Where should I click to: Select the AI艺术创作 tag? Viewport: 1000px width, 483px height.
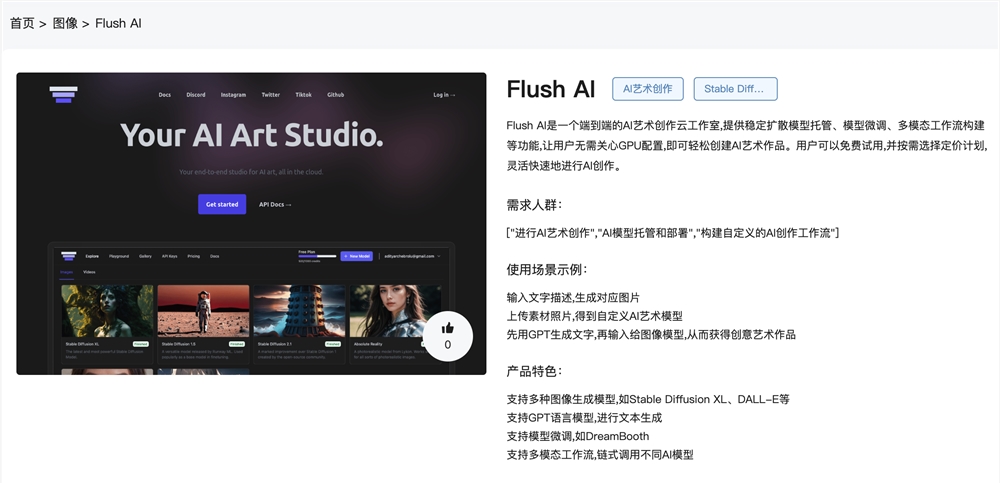(647, 89)
